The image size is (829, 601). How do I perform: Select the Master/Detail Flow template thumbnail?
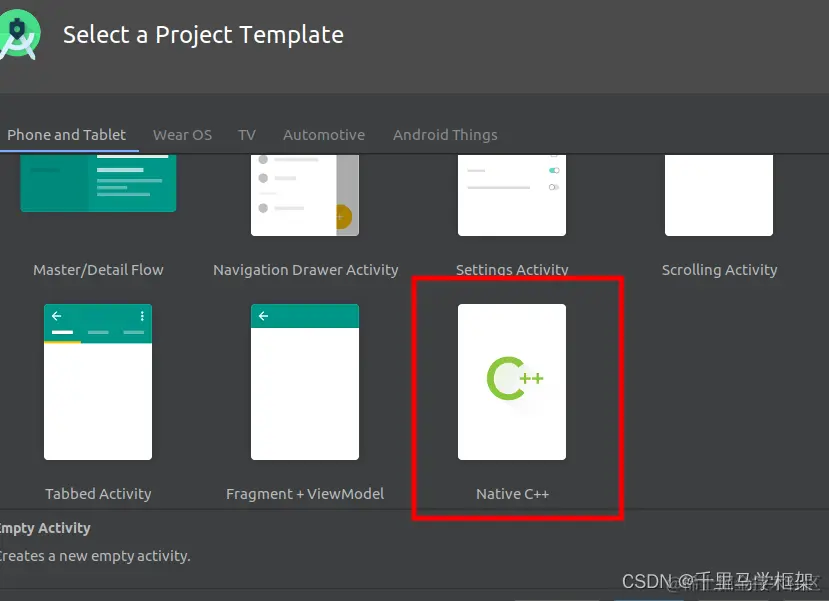coord(98,183)
